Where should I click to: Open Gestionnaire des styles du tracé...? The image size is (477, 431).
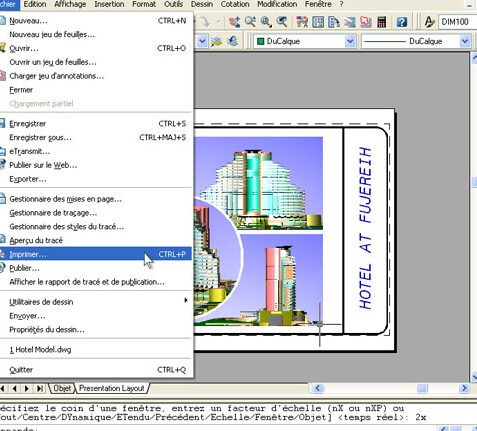click(96, 227)
